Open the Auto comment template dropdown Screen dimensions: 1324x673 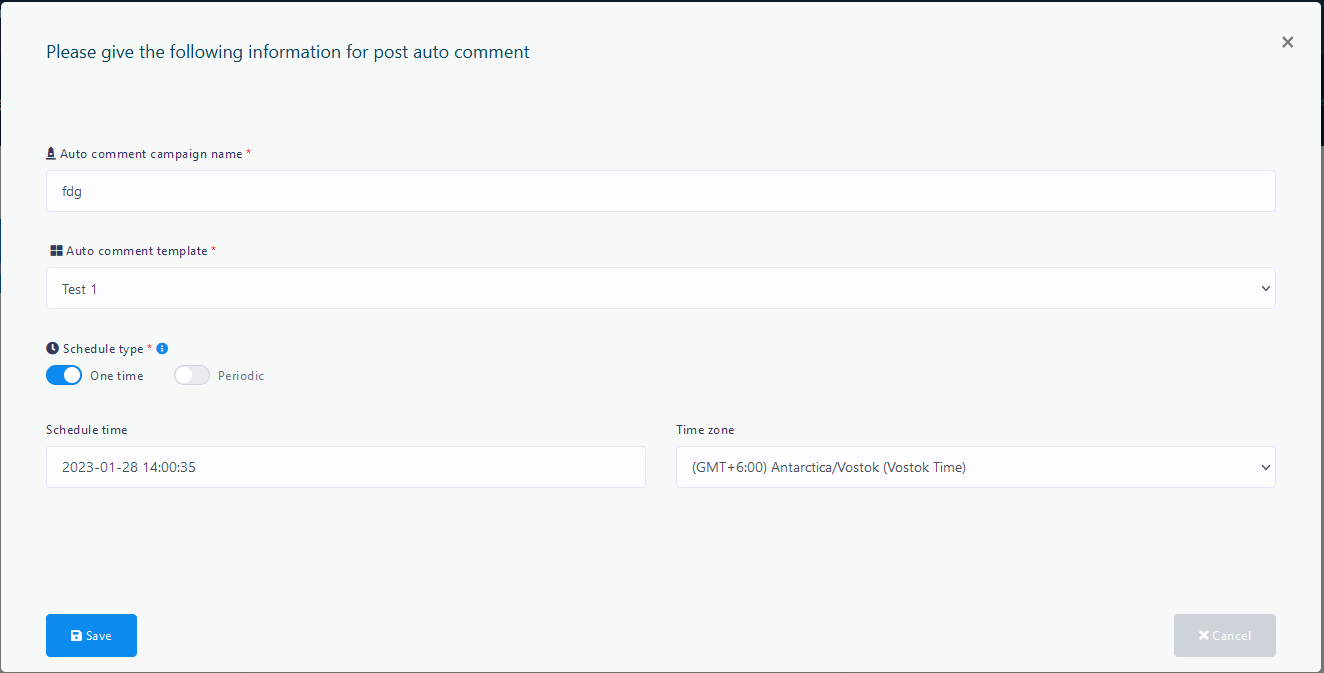tap(660, 288)
